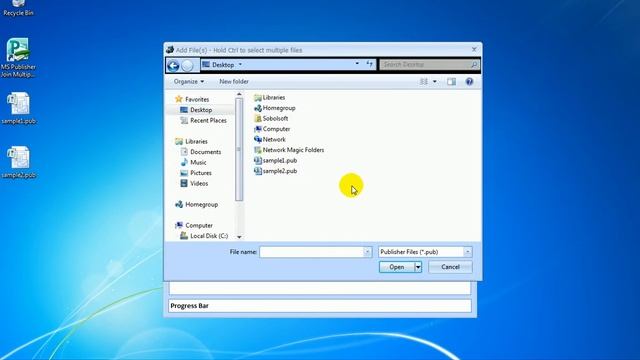Click the Progress Bar in background window
This screenshot has width=640, height=360.
[320, 306]
